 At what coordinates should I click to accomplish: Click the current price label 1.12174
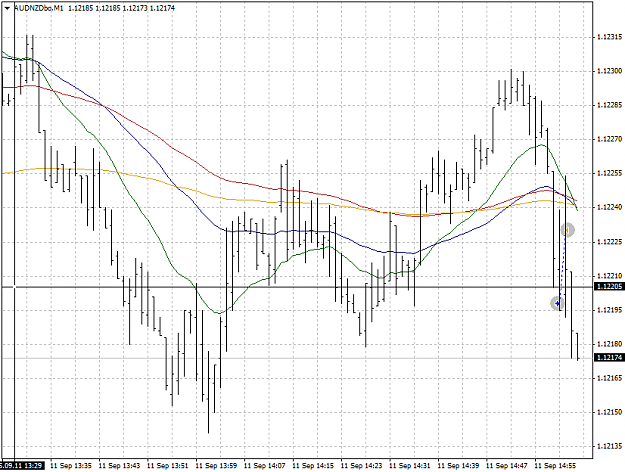609,357
